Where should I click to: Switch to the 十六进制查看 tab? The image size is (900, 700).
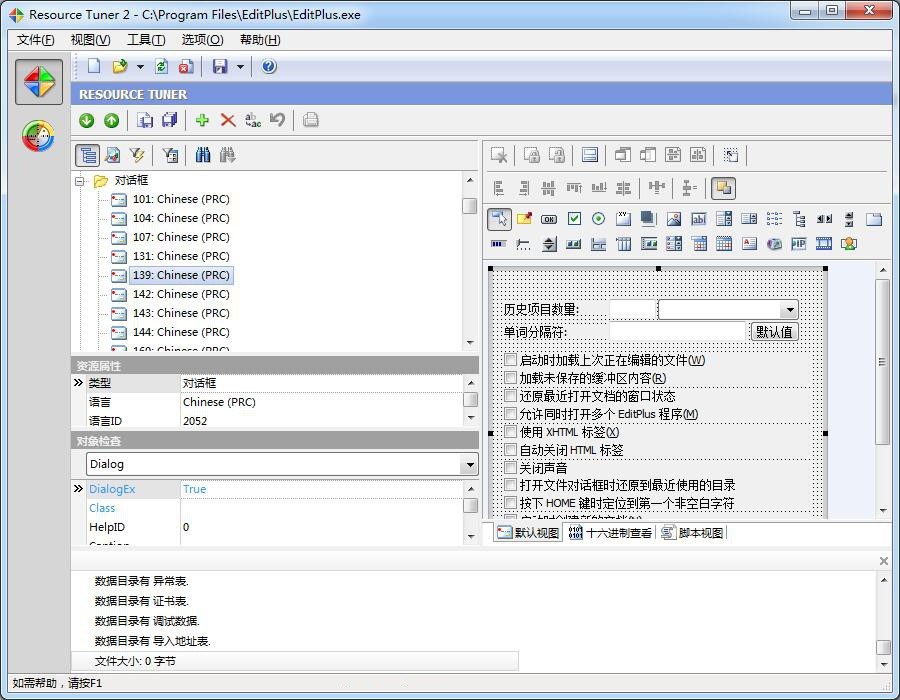tap(610, 532)
